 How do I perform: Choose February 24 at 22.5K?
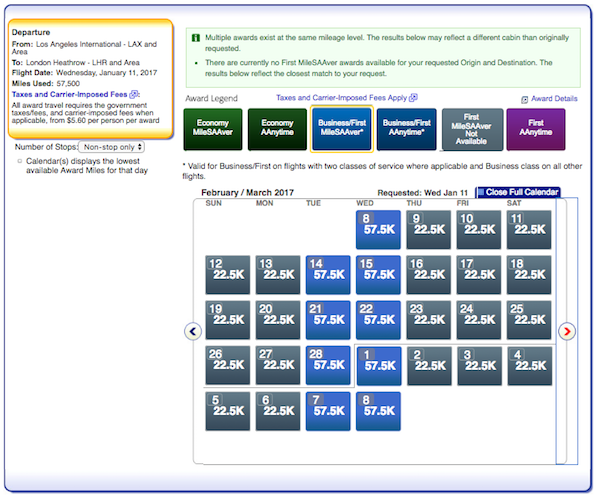tap(479, 320)
